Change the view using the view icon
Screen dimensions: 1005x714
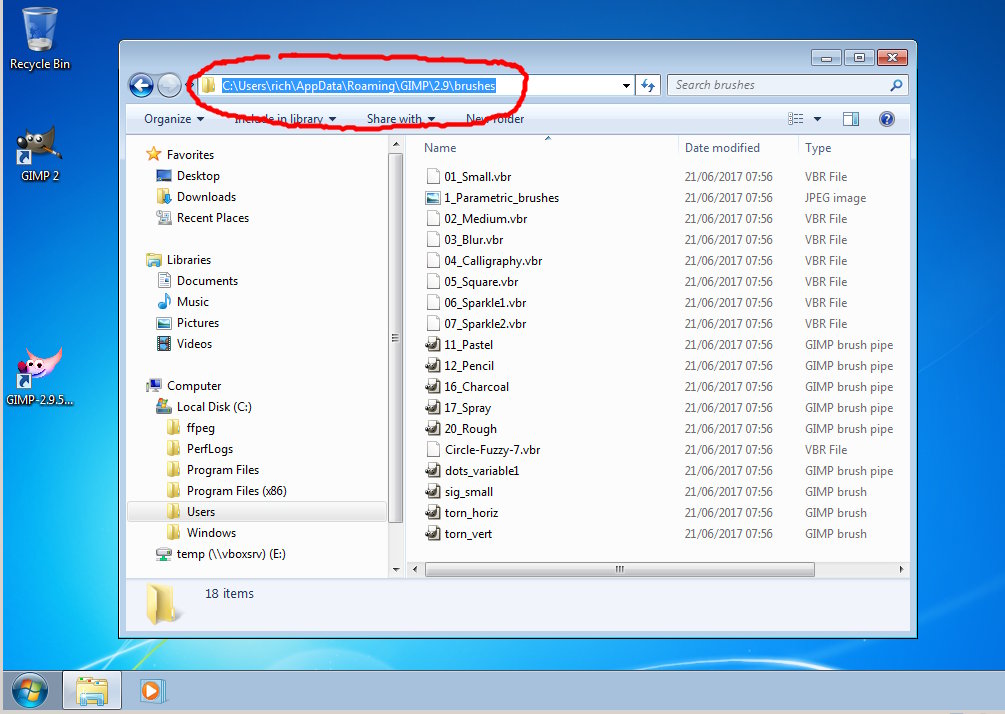(x=795, y=119)
